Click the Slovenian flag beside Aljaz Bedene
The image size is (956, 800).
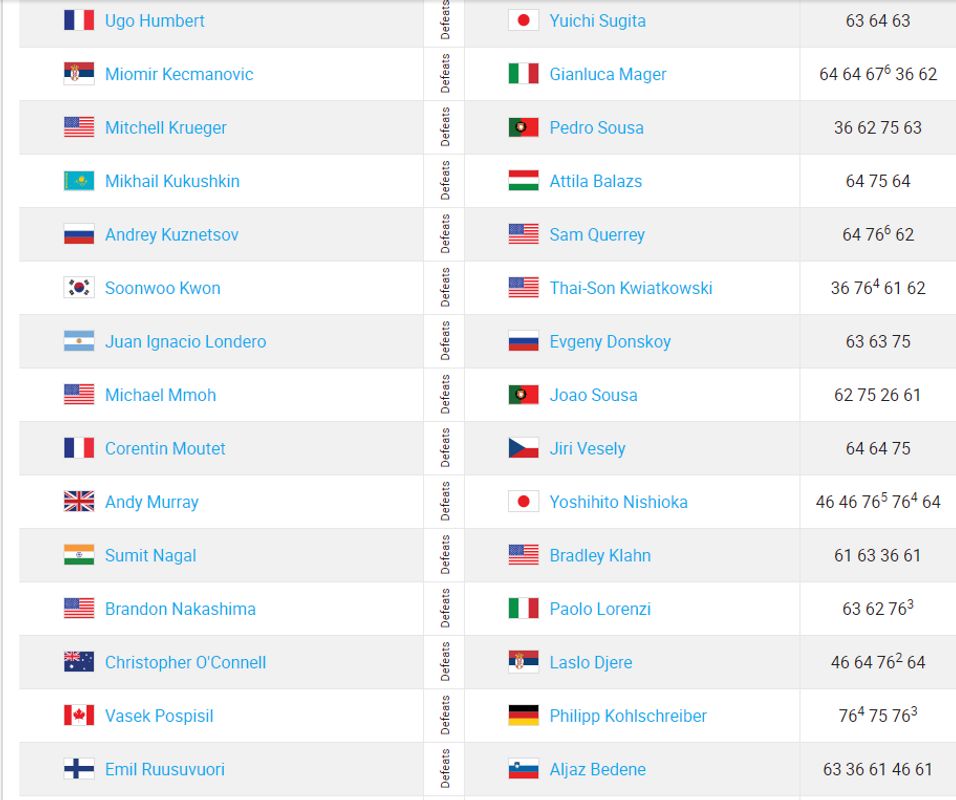coord(524,769)
